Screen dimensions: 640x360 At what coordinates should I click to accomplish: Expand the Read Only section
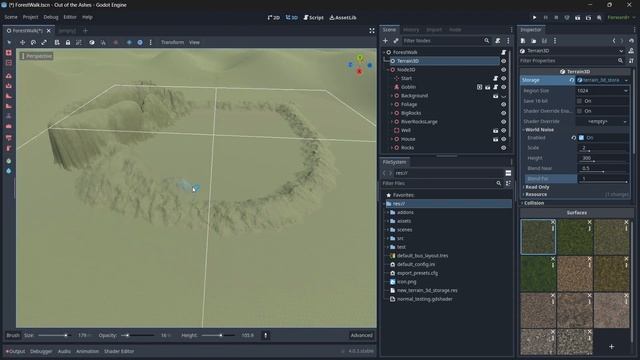click(537, 187)
